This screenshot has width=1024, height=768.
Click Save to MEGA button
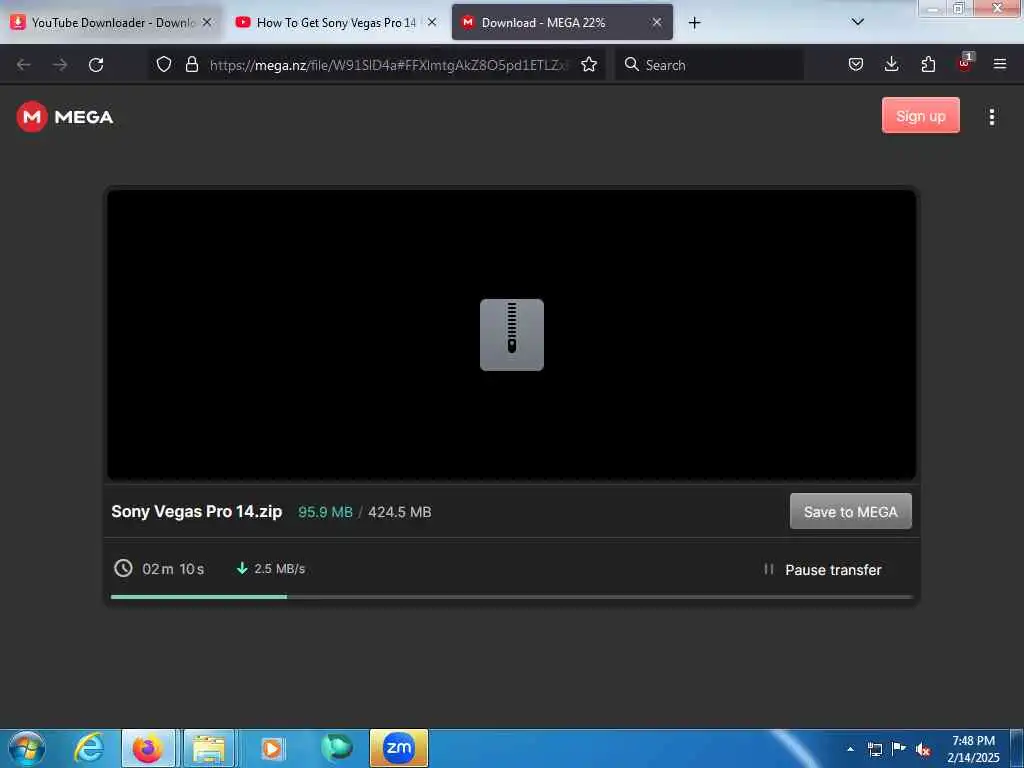(x=851, y=511)
